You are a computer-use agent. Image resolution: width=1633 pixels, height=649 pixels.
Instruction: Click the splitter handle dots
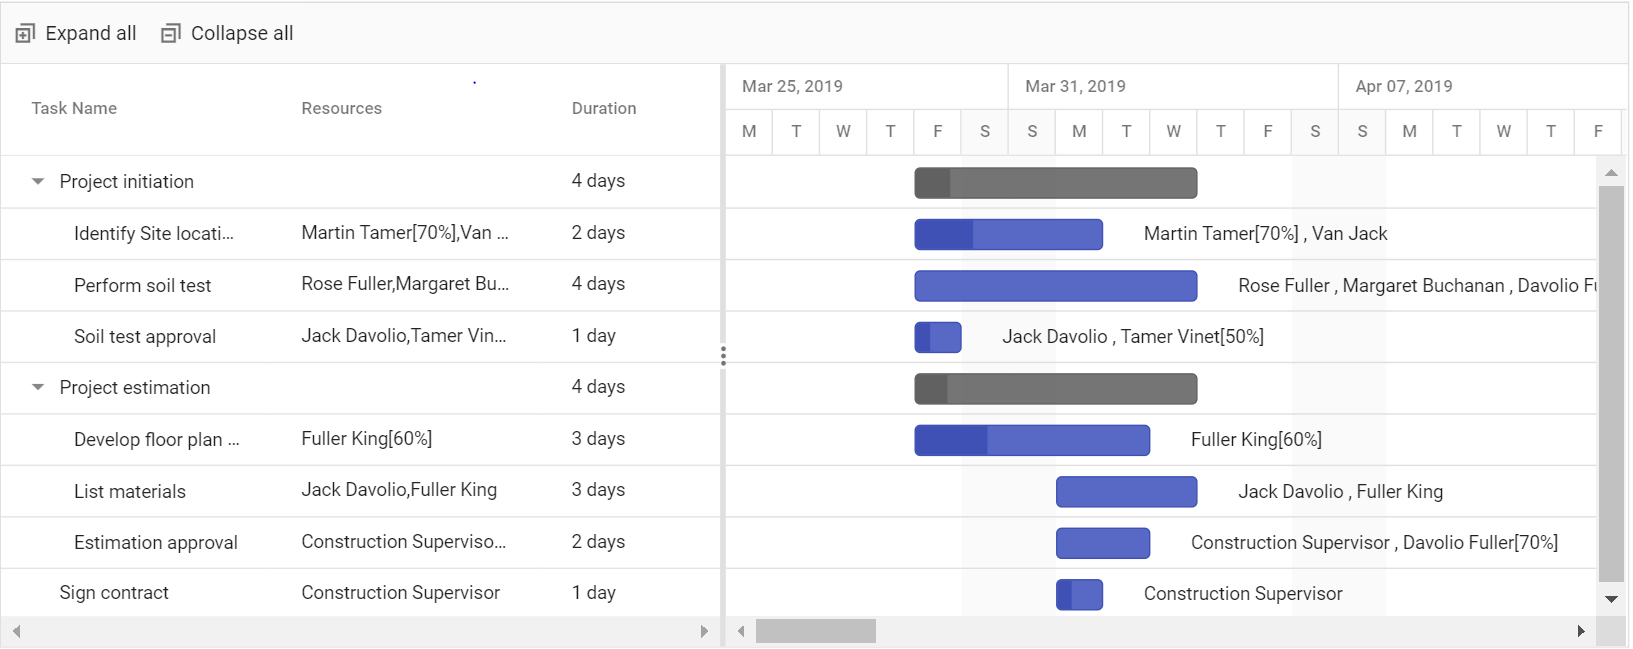point(723,356)
